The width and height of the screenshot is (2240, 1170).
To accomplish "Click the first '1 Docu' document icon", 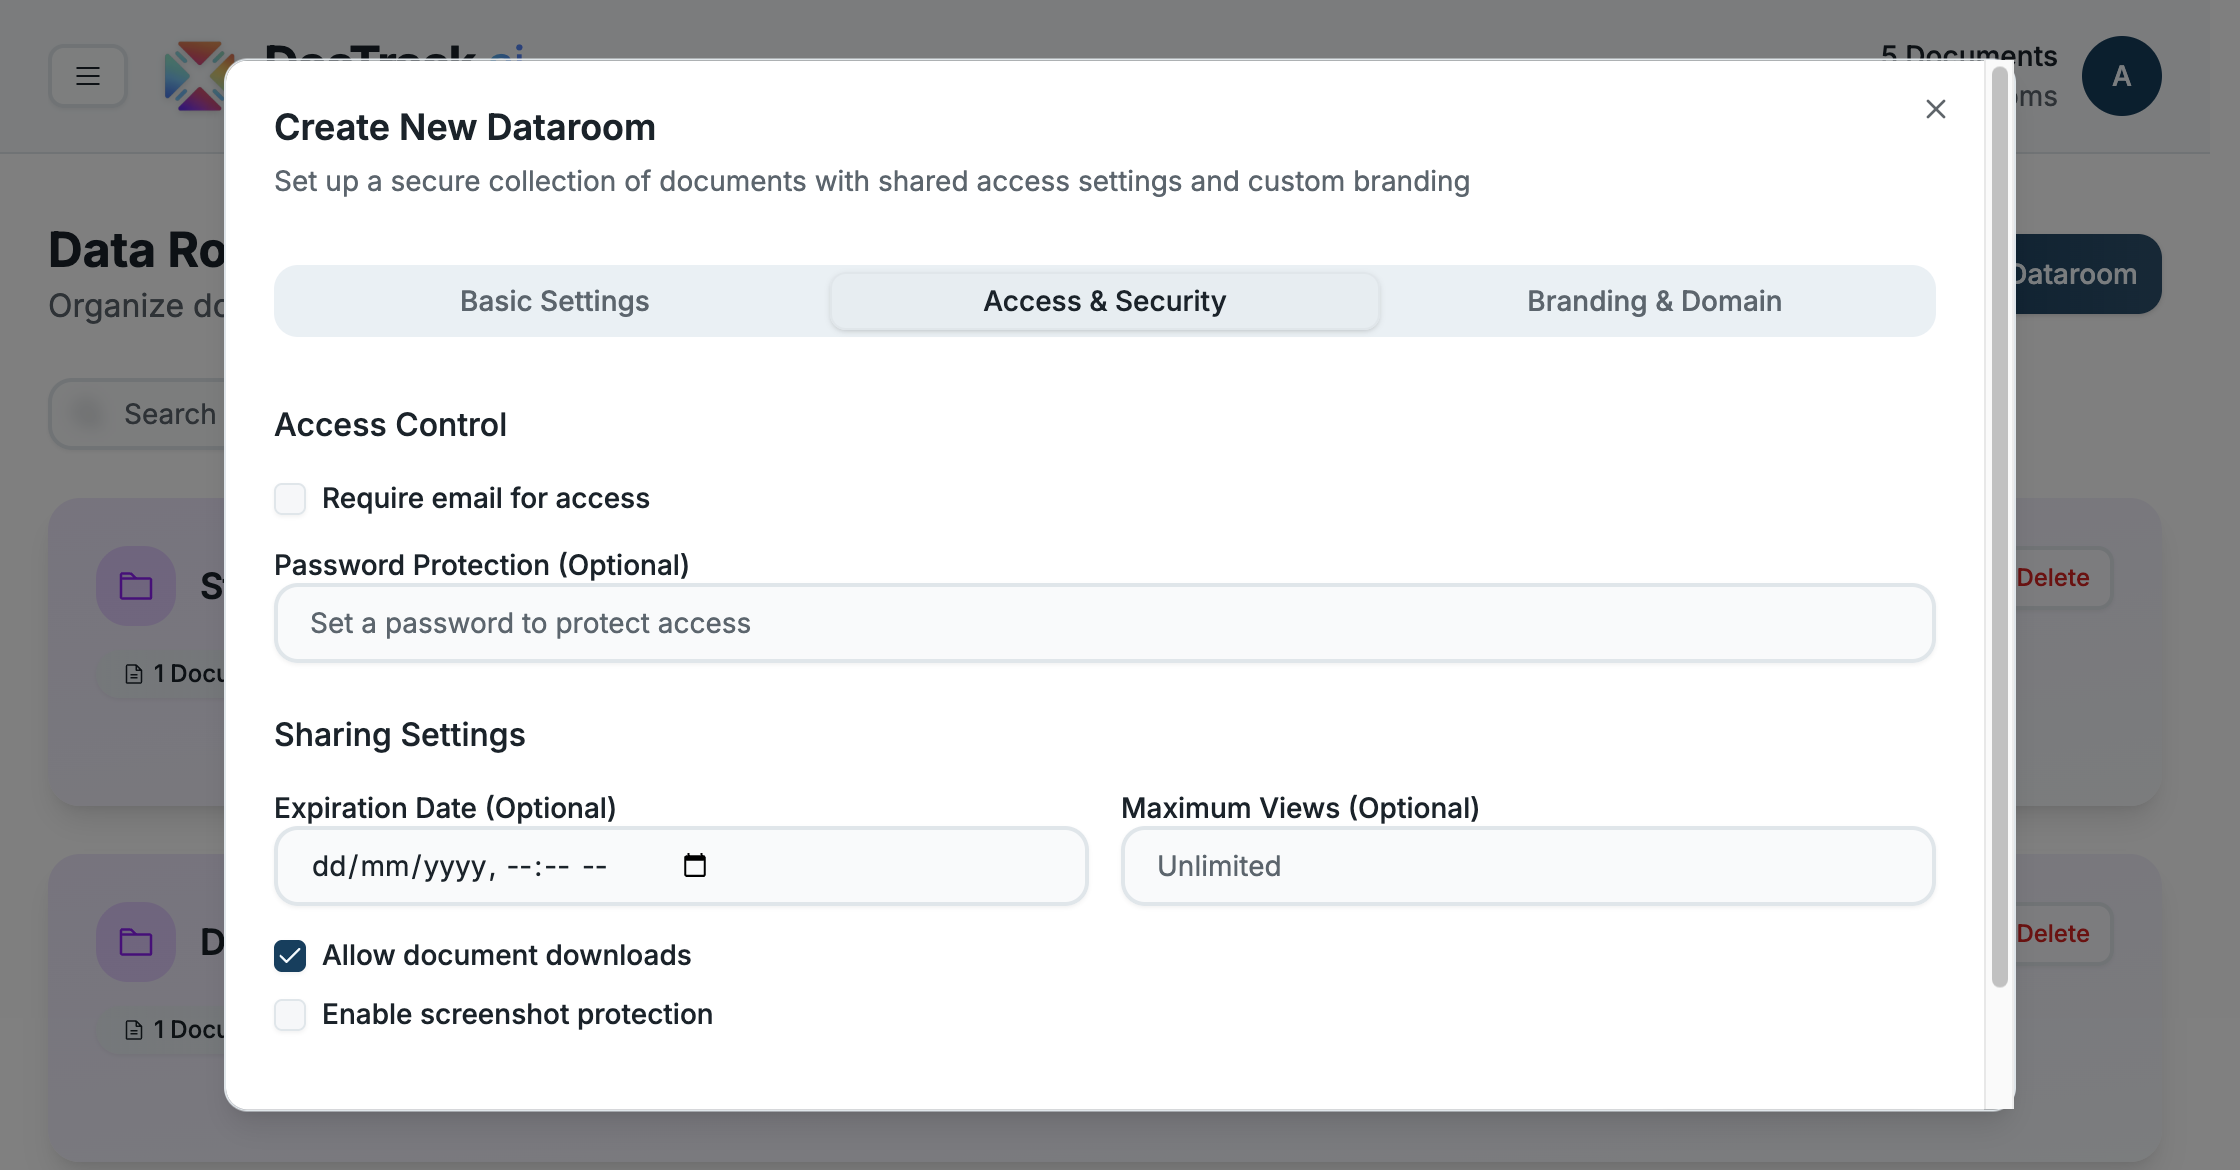I will [134, 674].
